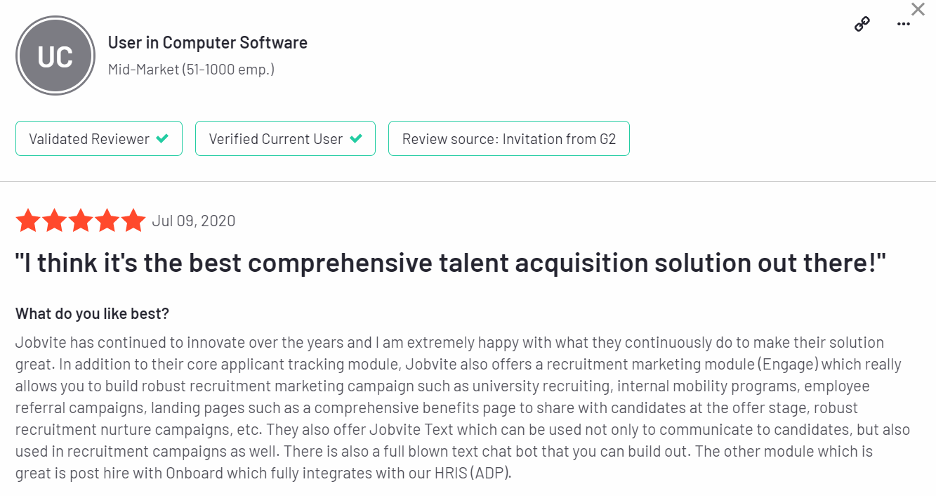Click the second orange rating star
Viewport: 936px width, 496px height.
54,221
